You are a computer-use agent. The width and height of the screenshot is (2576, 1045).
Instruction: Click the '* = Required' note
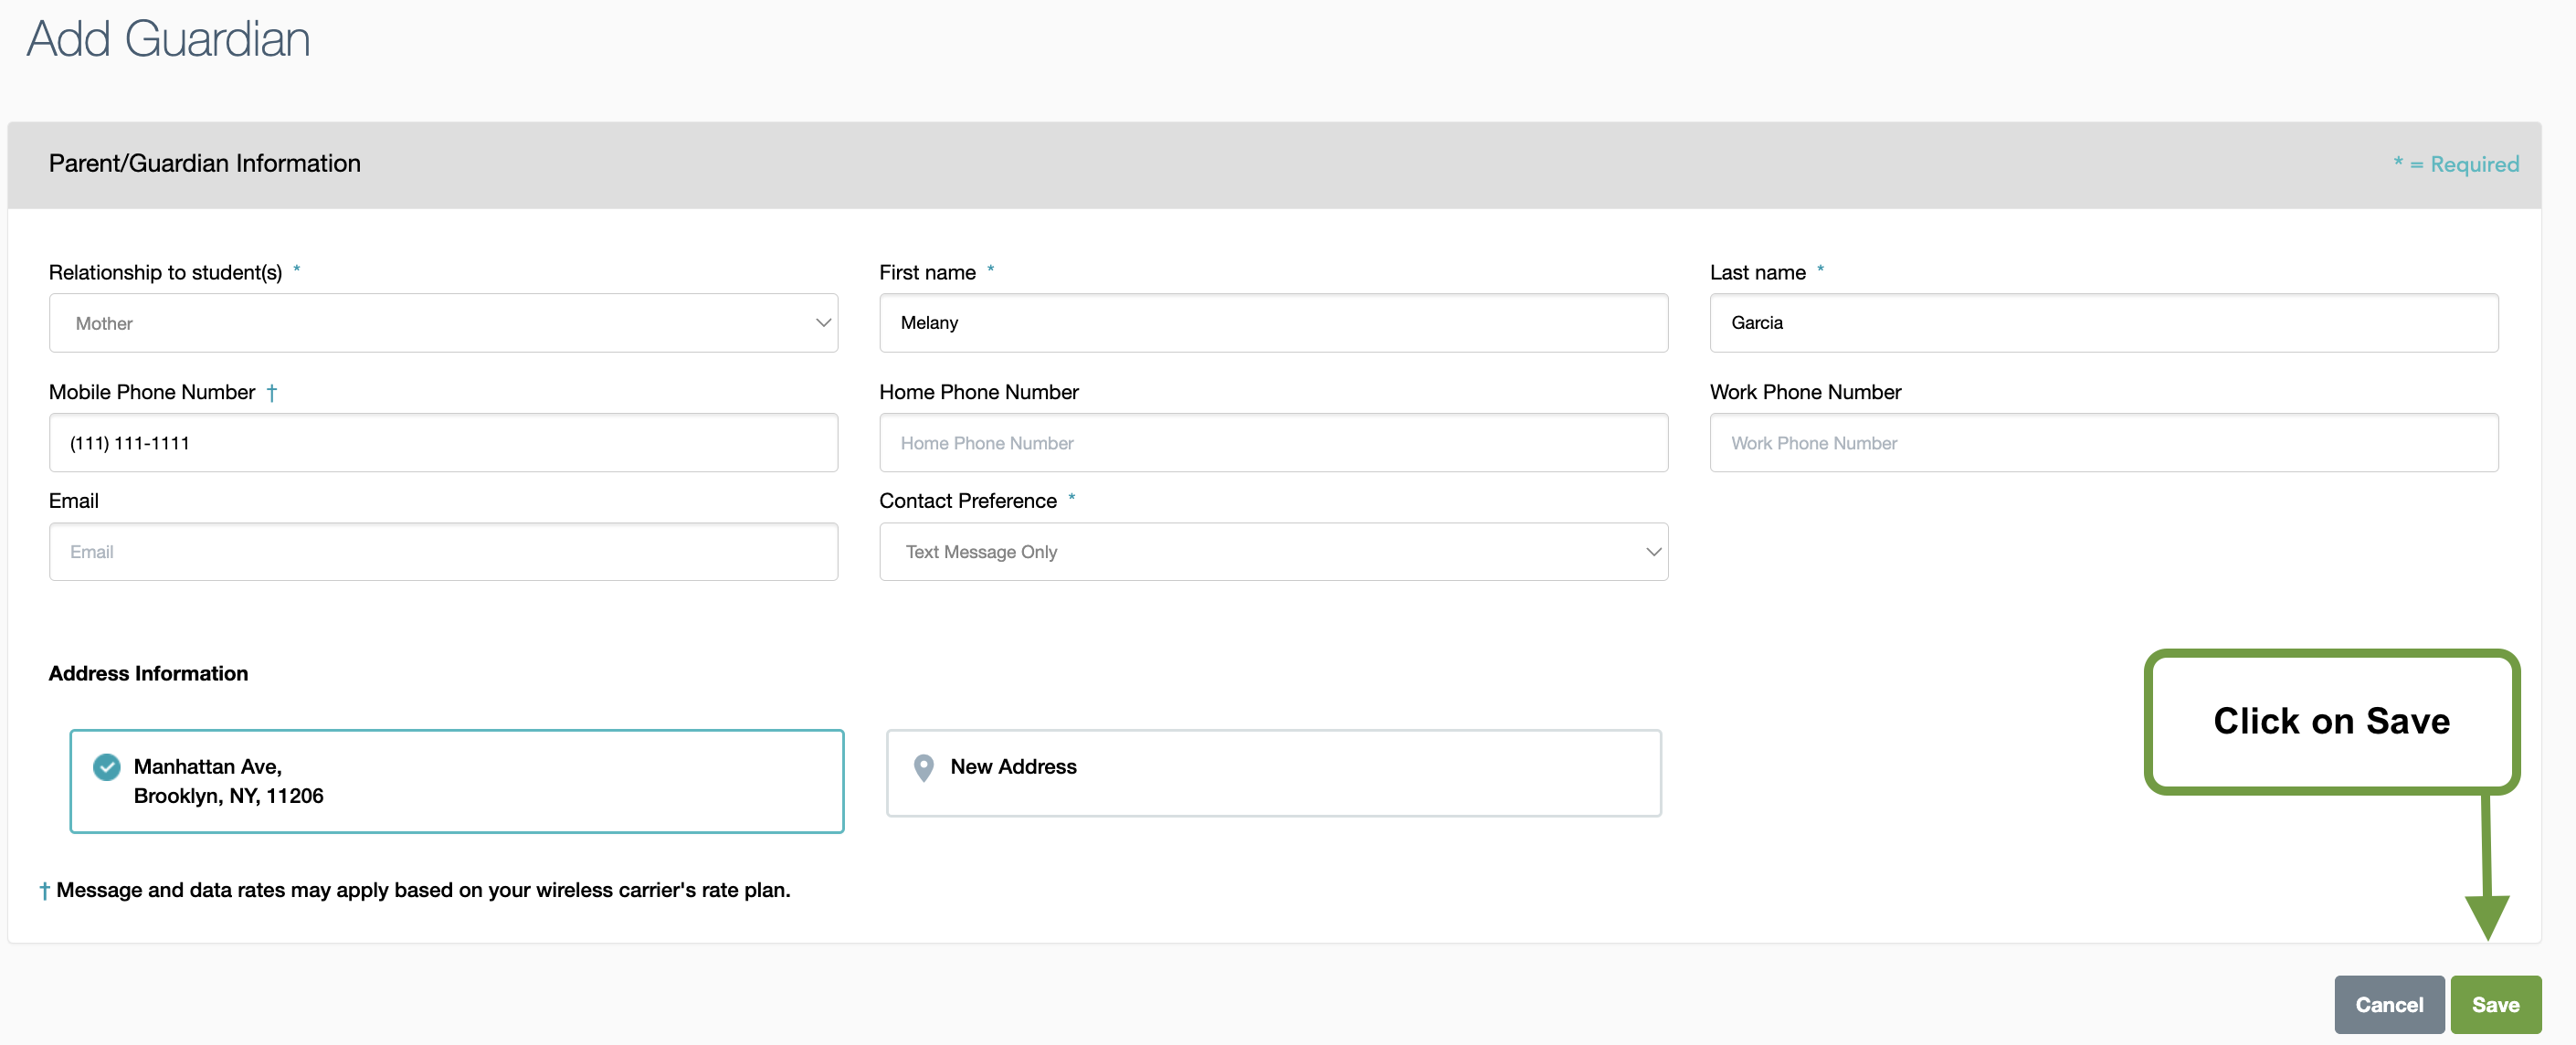tap(2456, 164)
